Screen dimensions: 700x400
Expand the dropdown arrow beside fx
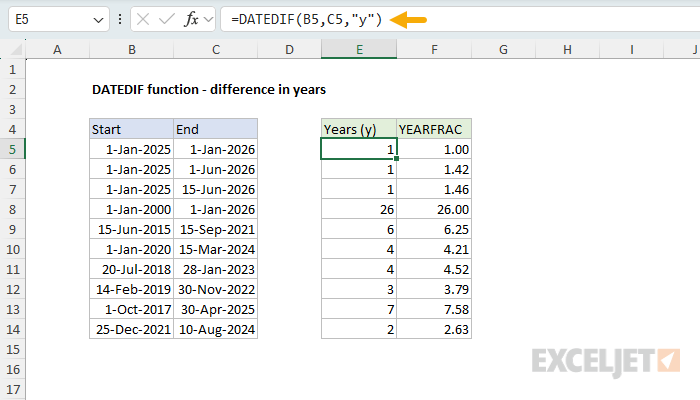[208, 20]
